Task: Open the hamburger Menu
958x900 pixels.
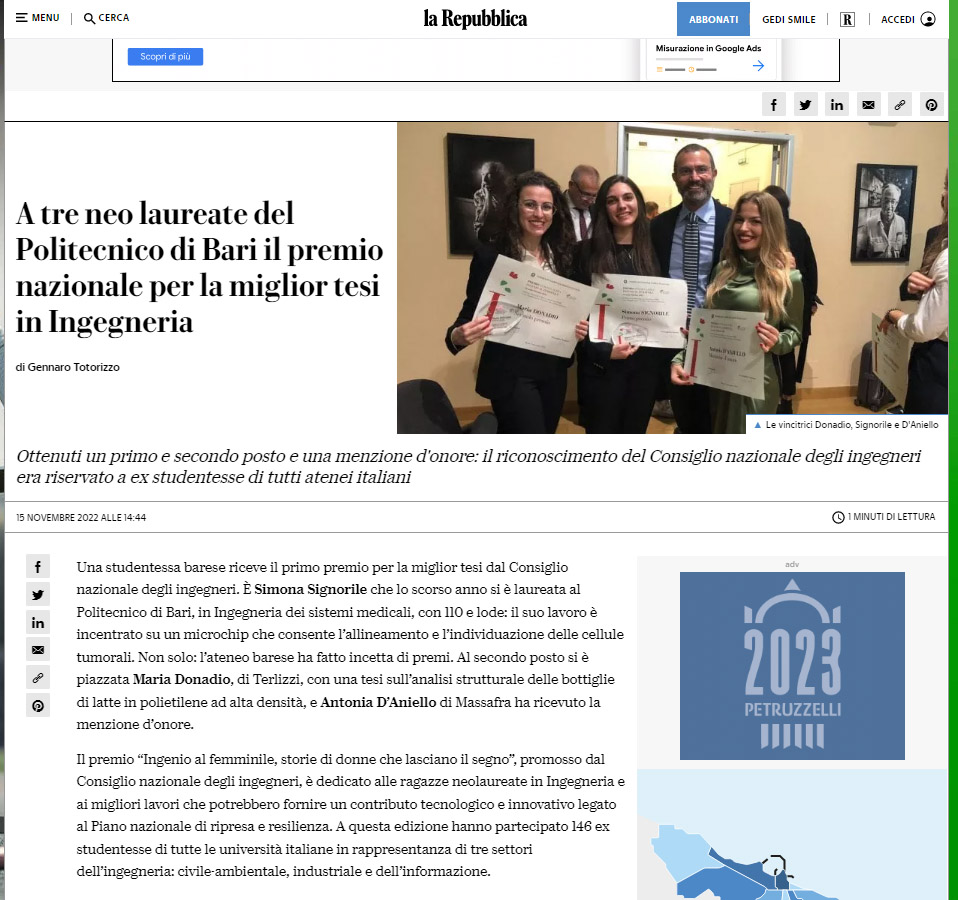Action: [x=37, y=18]
